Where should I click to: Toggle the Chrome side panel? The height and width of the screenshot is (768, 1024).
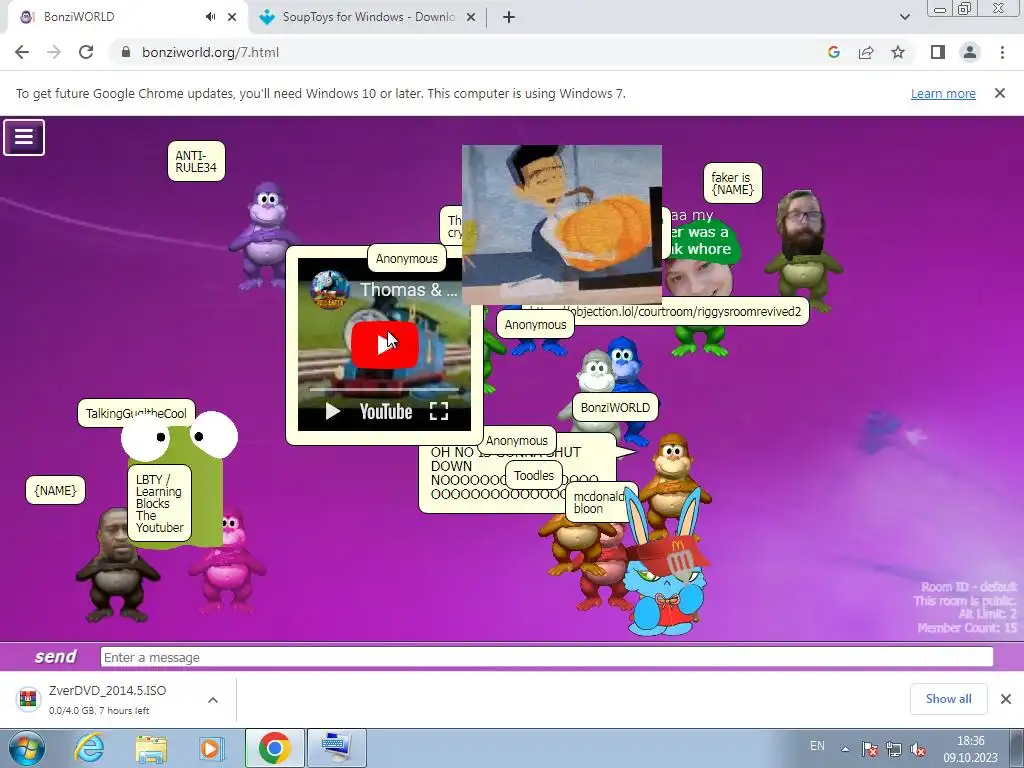click(x=938, y=52)
